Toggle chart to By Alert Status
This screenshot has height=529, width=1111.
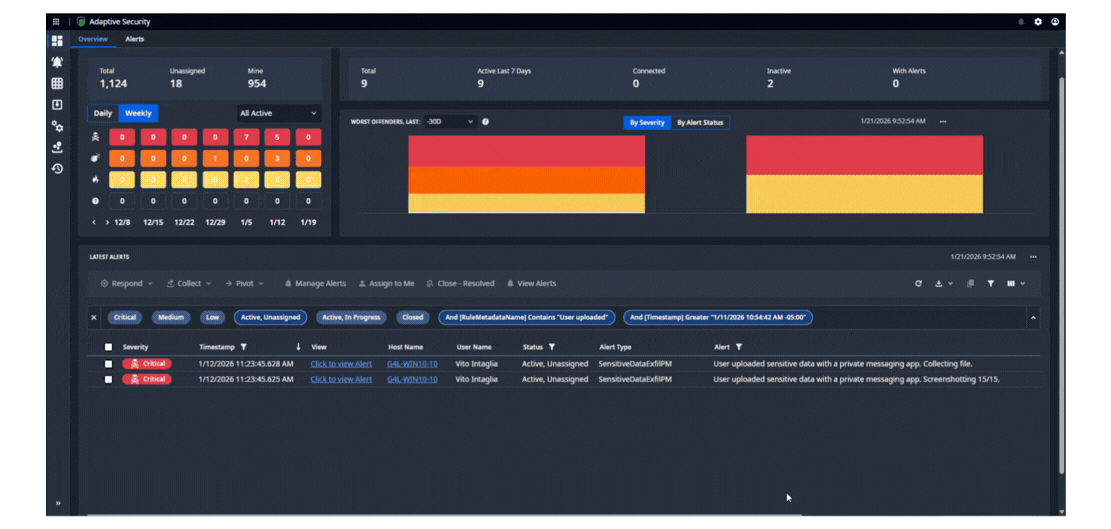tap(699, 122)
